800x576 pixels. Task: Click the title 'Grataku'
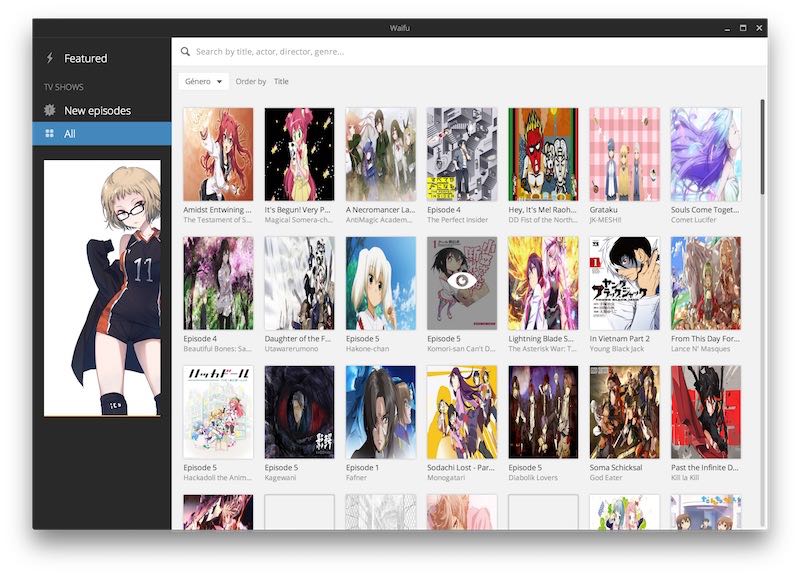click(604, 210)
